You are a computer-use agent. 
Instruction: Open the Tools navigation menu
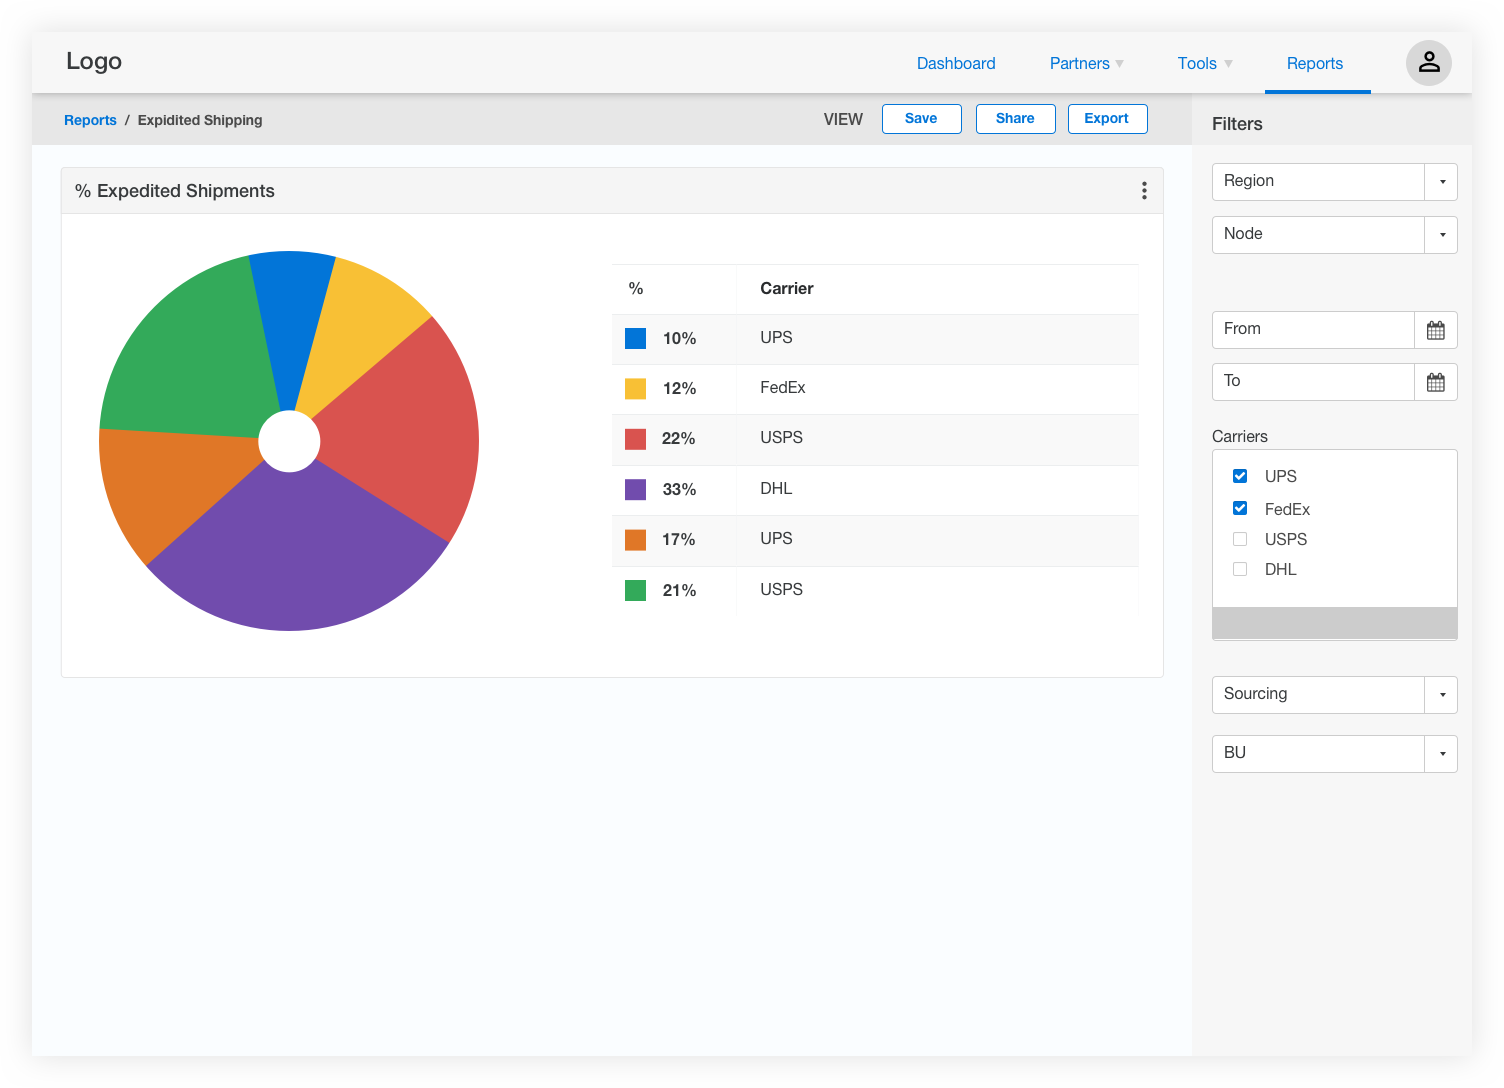pos(1204,63)
